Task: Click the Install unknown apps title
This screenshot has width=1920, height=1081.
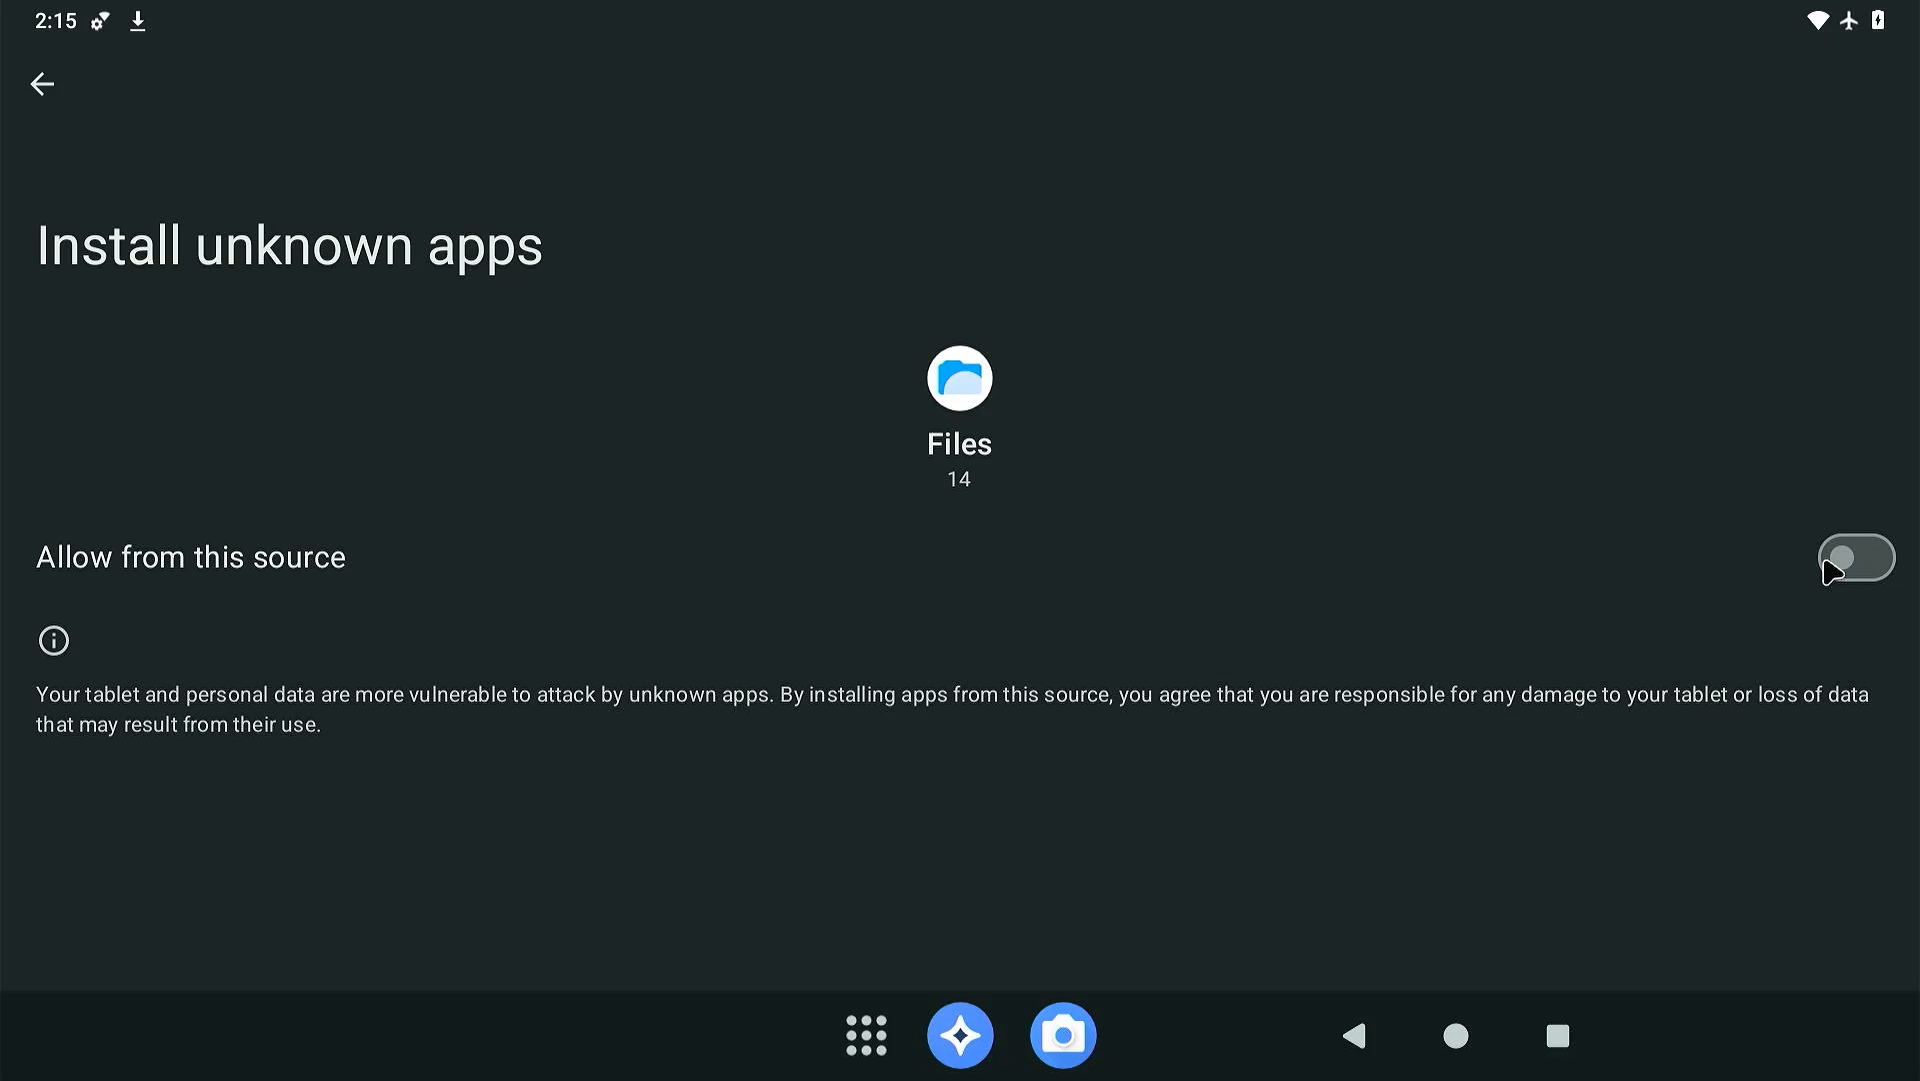Action: (289, 246)
